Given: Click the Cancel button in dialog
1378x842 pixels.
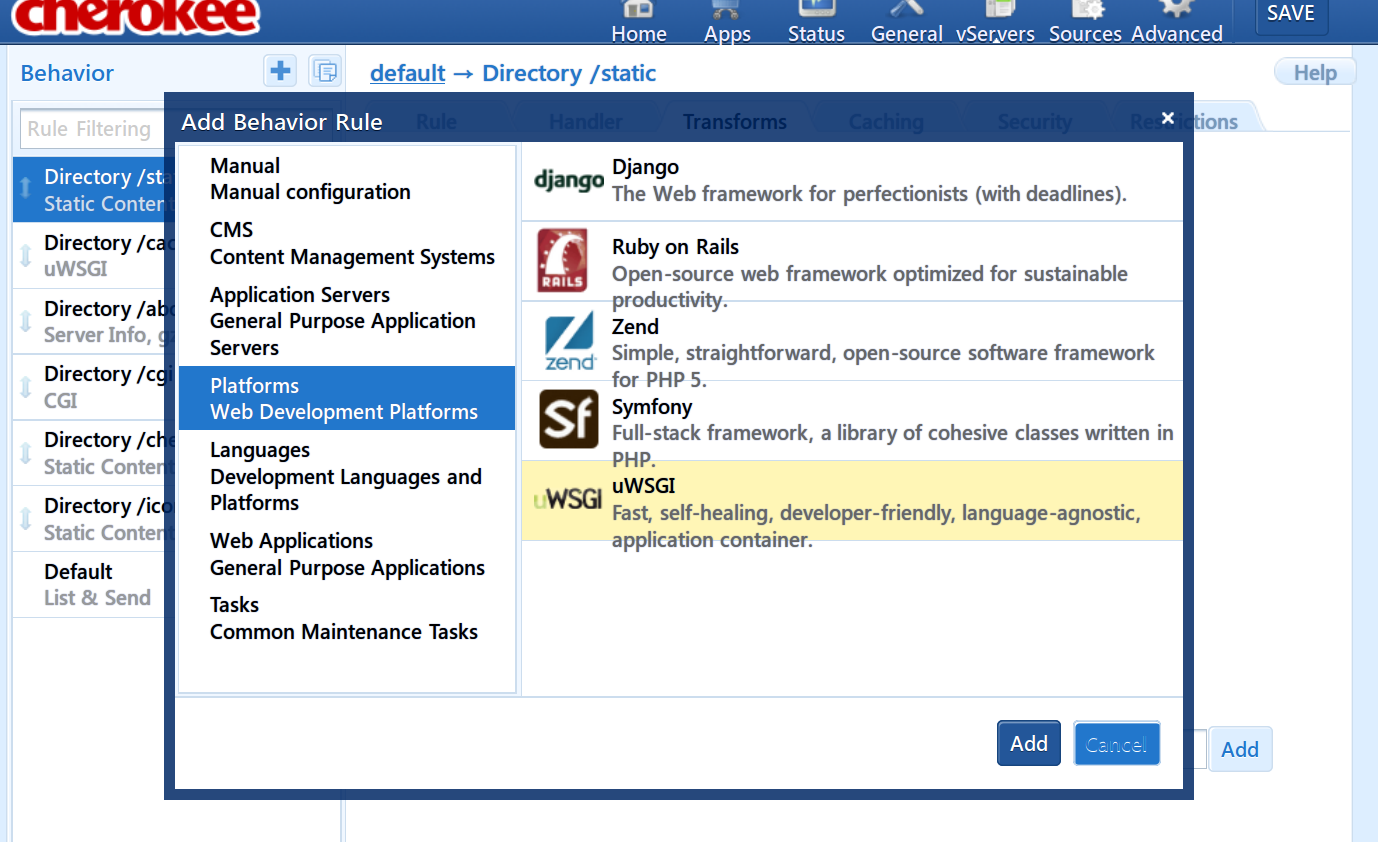Looking at the screenshot, I should tap(1117, 743).
